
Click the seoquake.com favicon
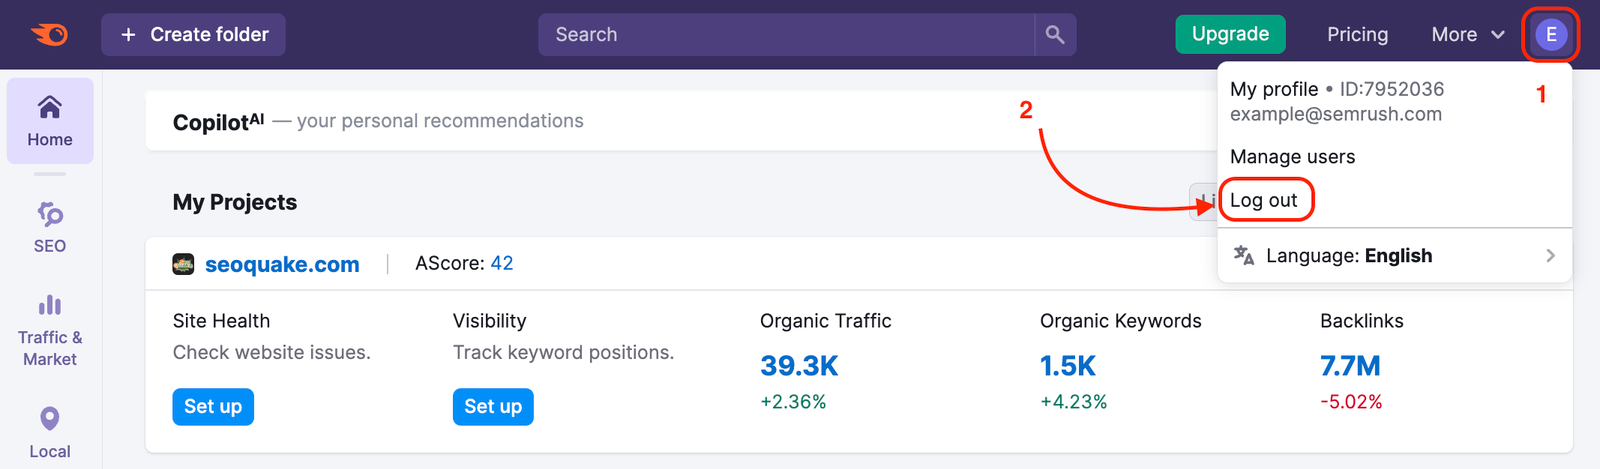click(x=183, y=264)
